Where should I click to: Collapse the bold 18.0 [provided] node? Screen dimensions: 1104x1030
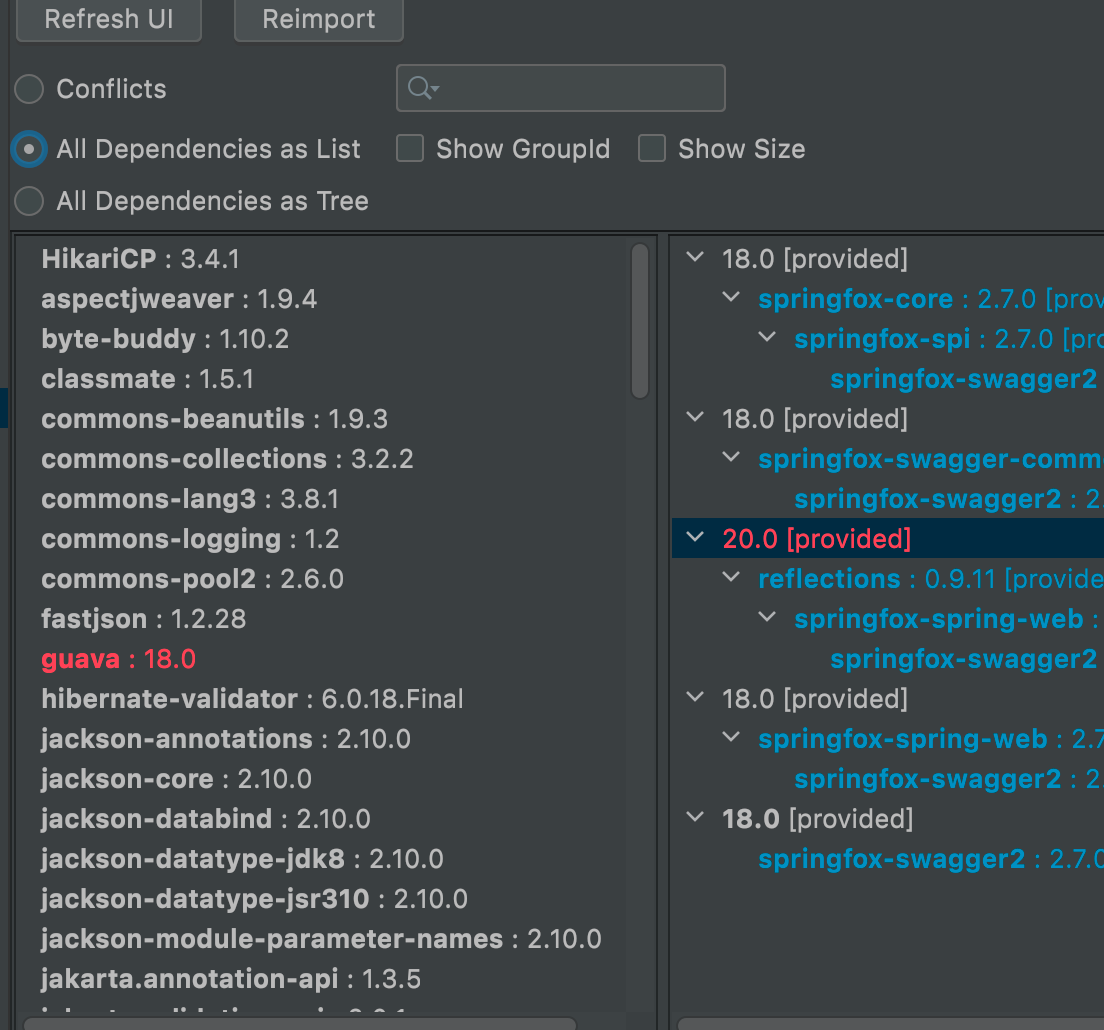click(695, 818)
